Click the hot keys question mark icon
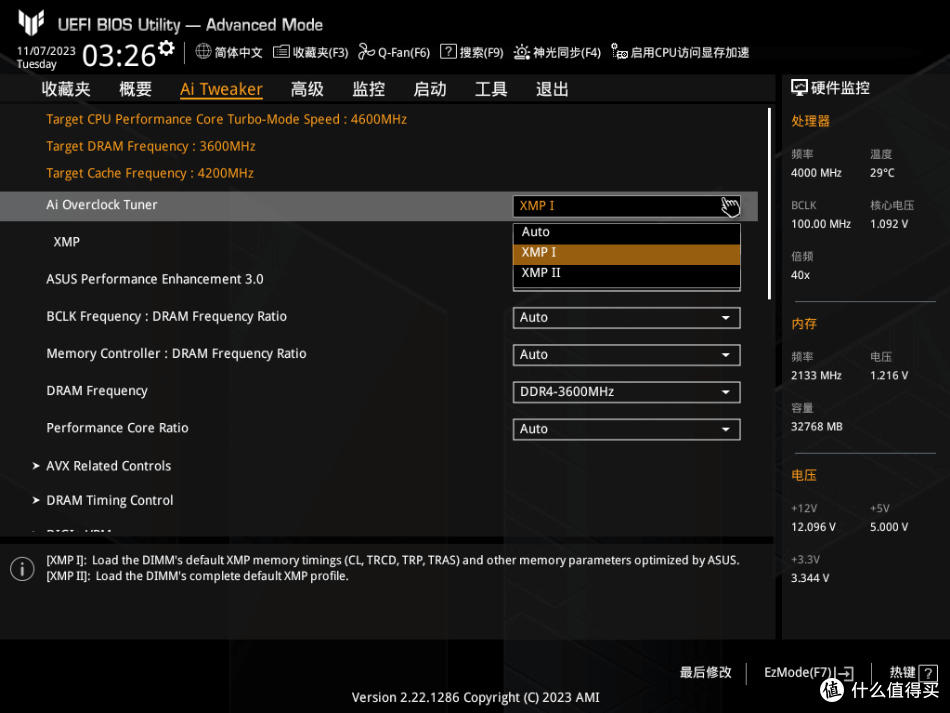 [x=928, y=673]
